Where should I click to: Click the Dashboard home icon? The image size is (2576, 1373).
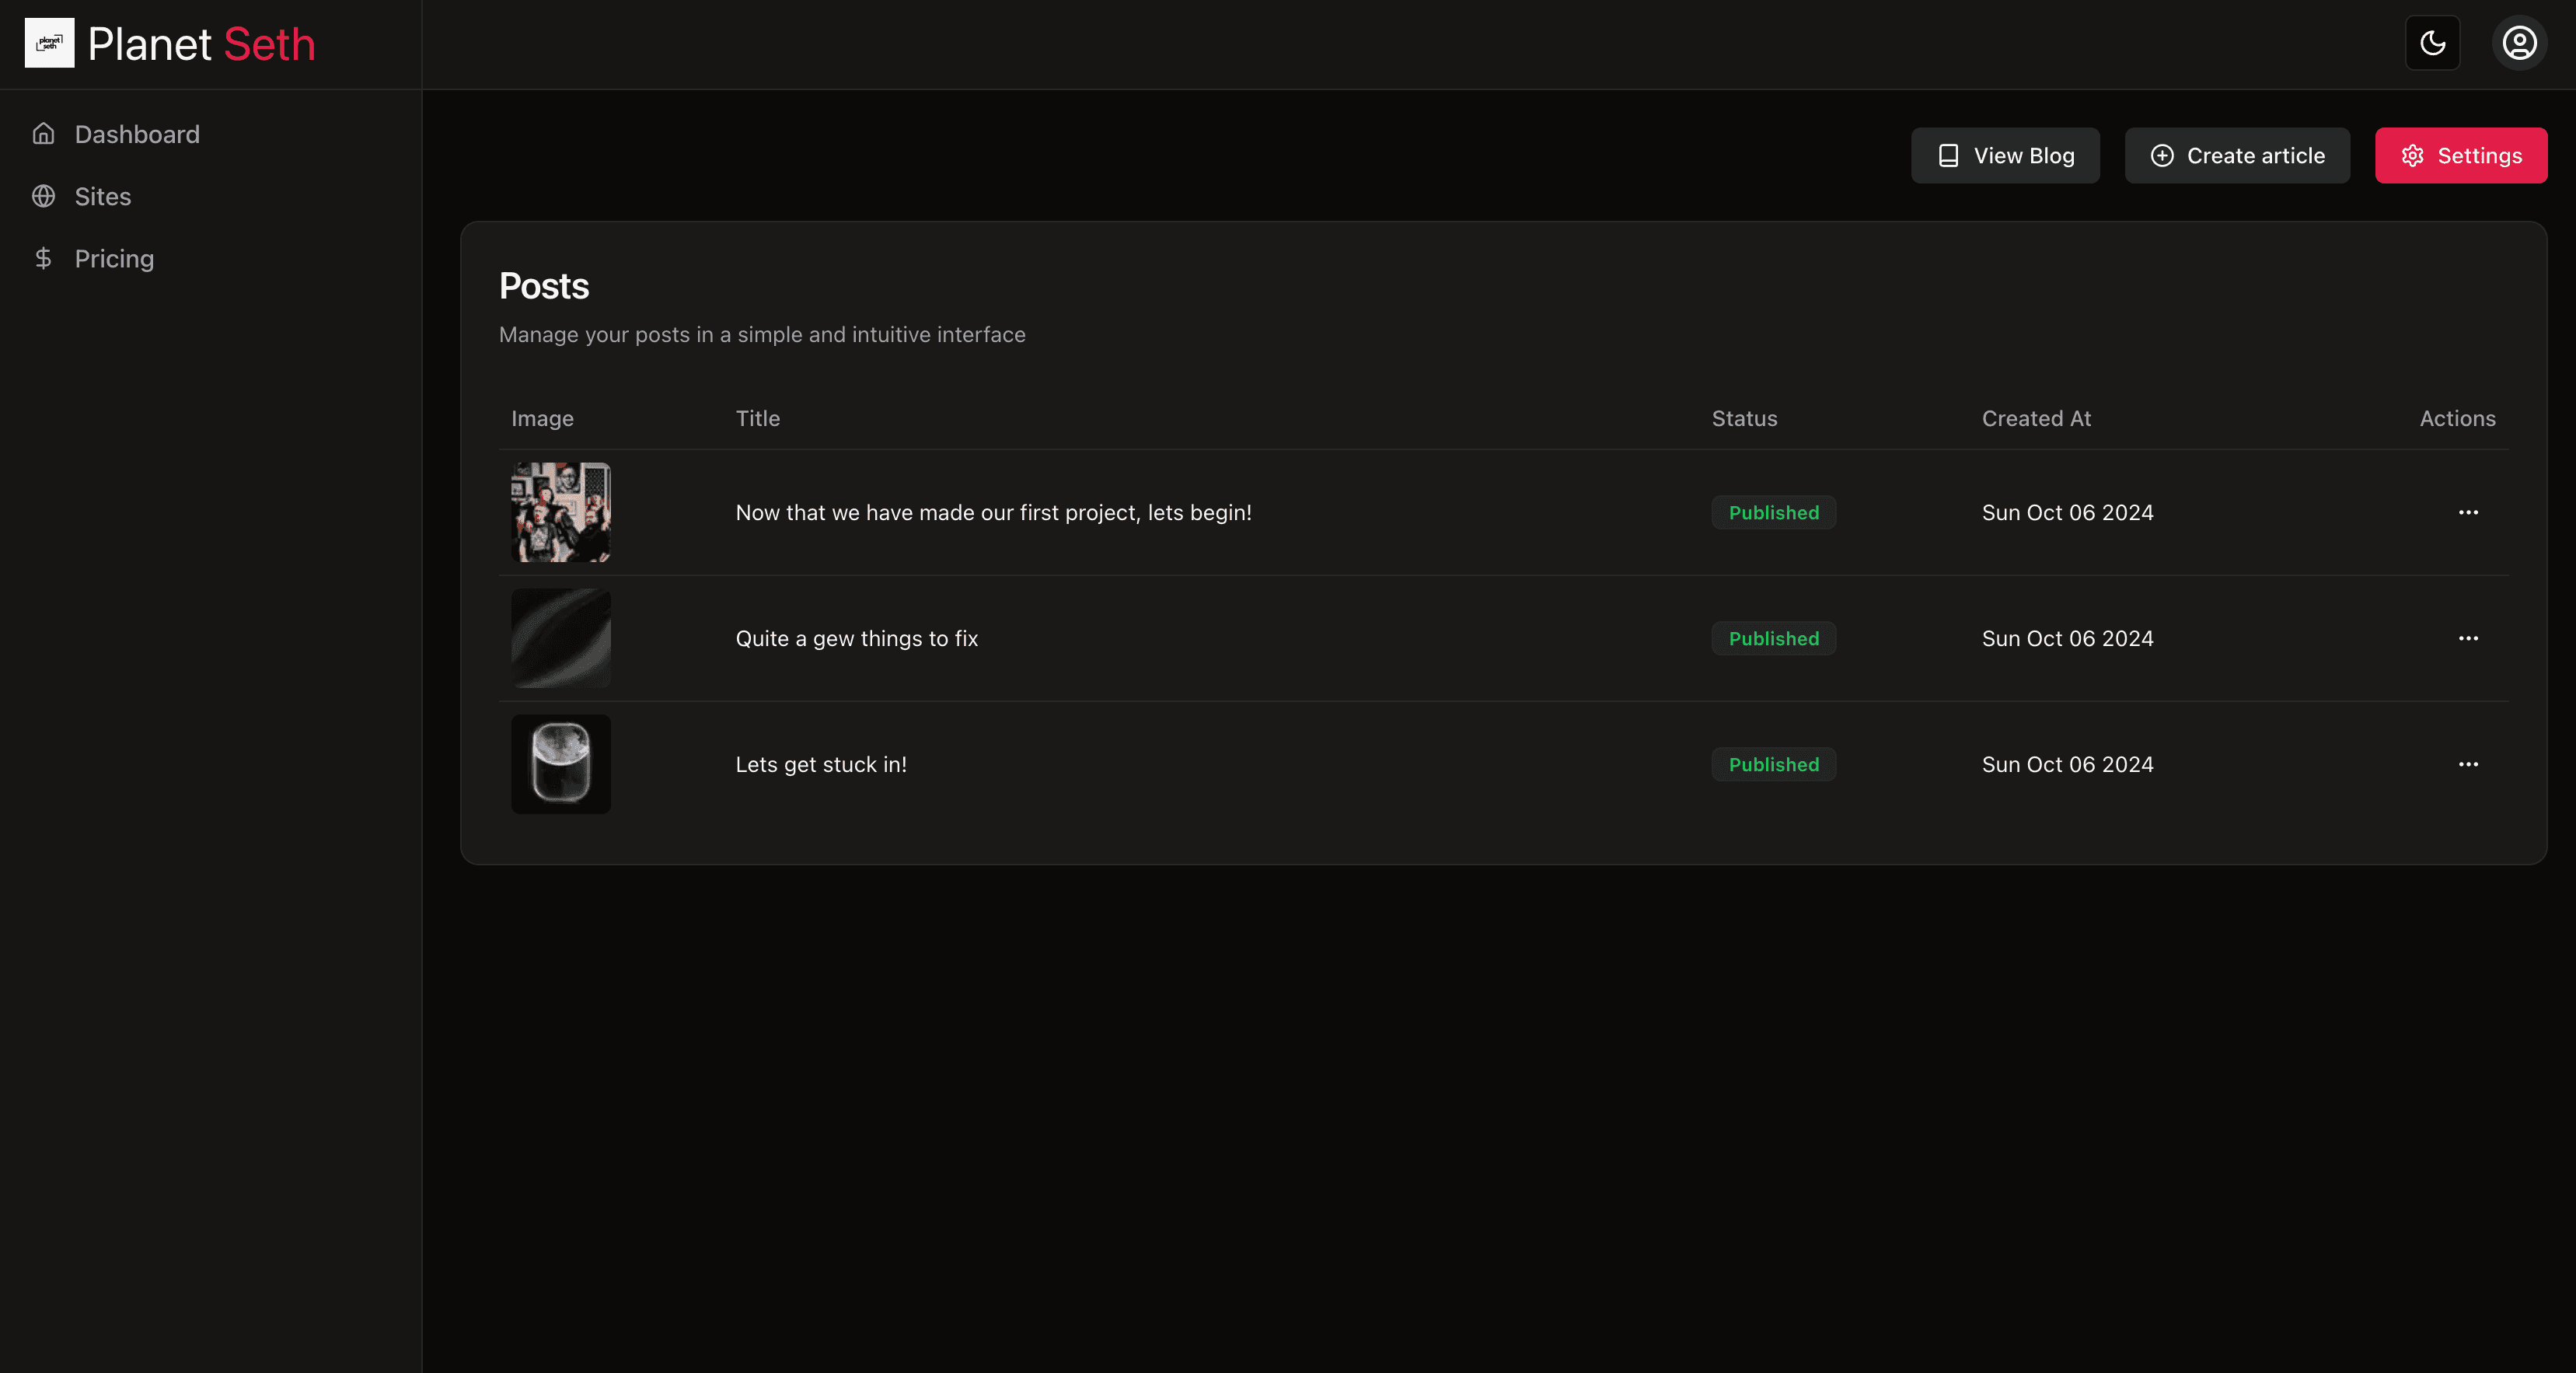pyautogui.click(x=43, y=134)
